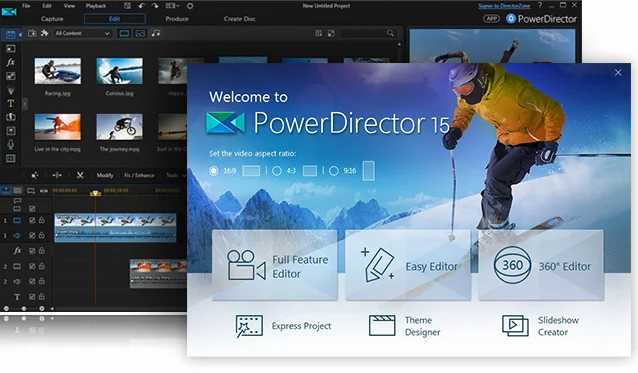Toggle the image media filter button
The image size is (638, 373).
tap(140, 33)
